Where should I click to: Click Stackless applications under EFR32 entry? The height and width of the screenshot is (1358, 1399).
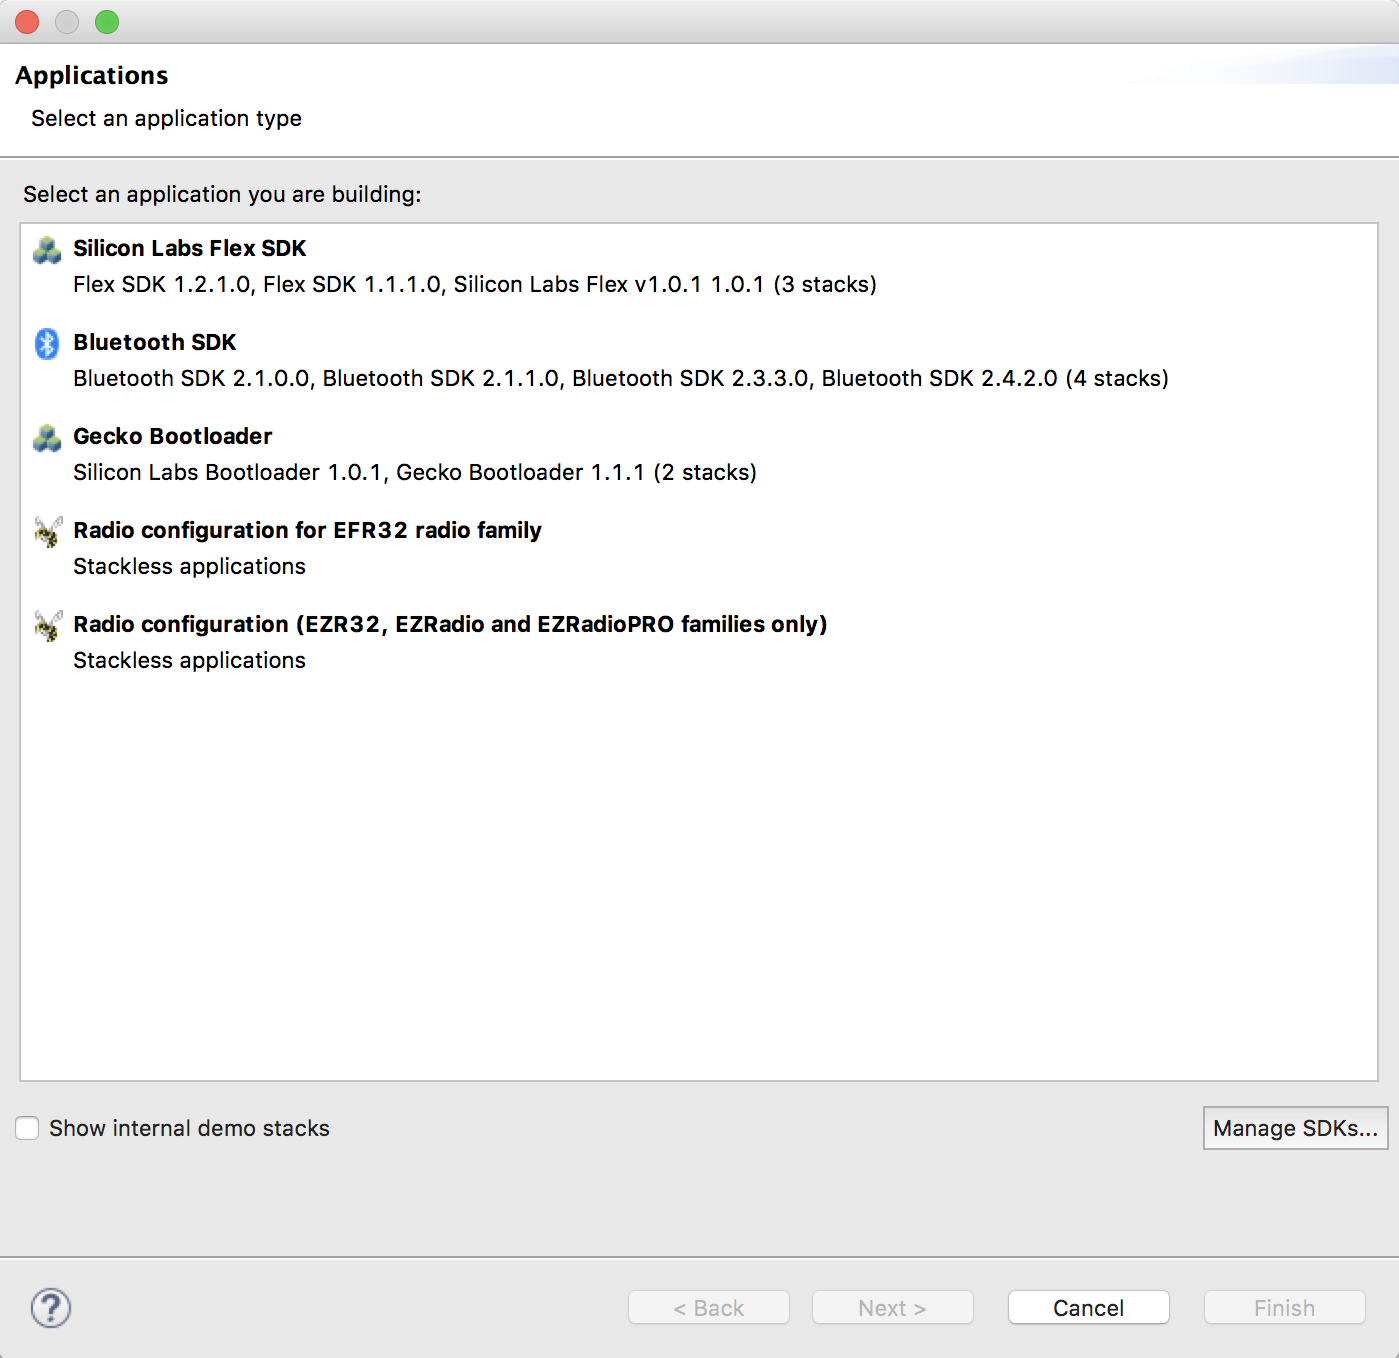coord(189,566)
